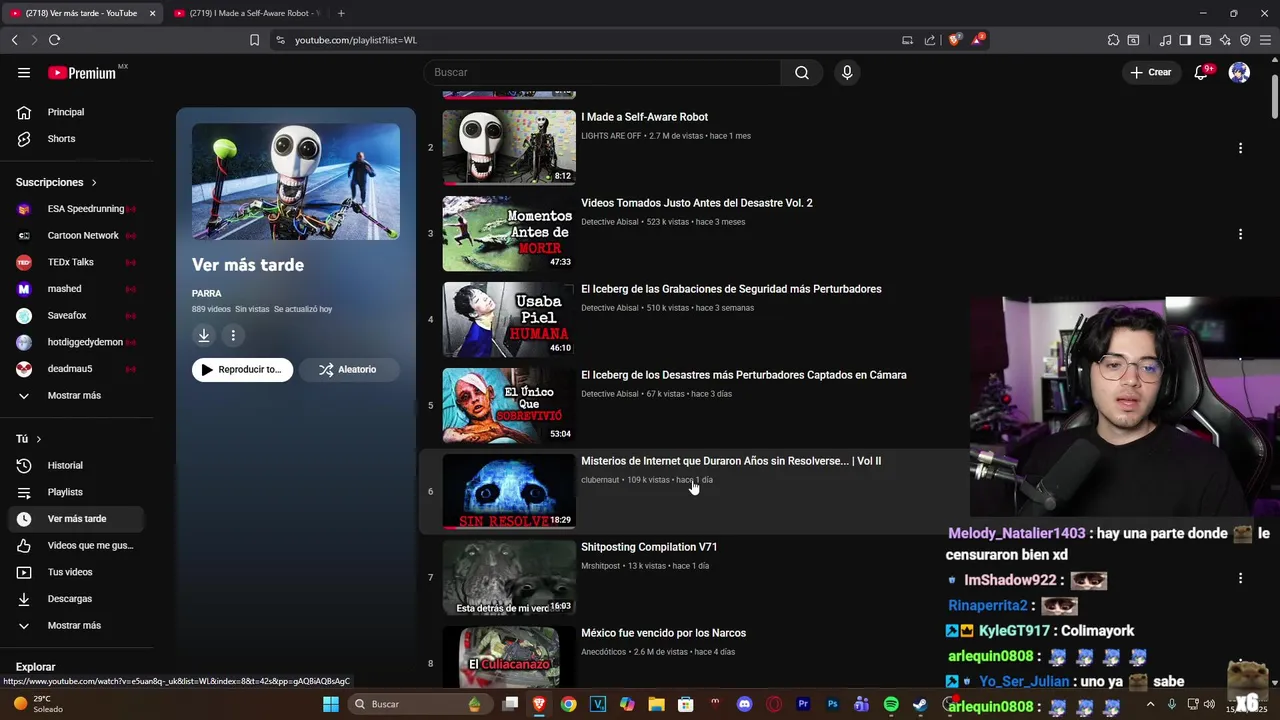
Task: Open México fue vencido por los Narcos
Action: (x=663, y=633)
